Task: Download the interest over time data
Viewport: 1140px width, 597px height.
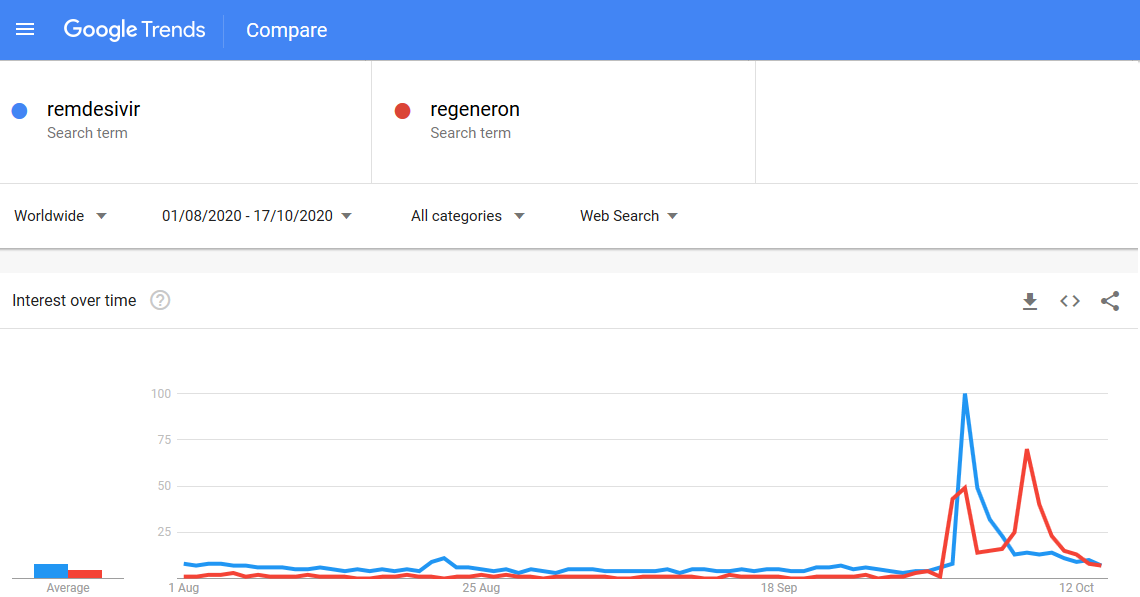Action: point(1029,301)
